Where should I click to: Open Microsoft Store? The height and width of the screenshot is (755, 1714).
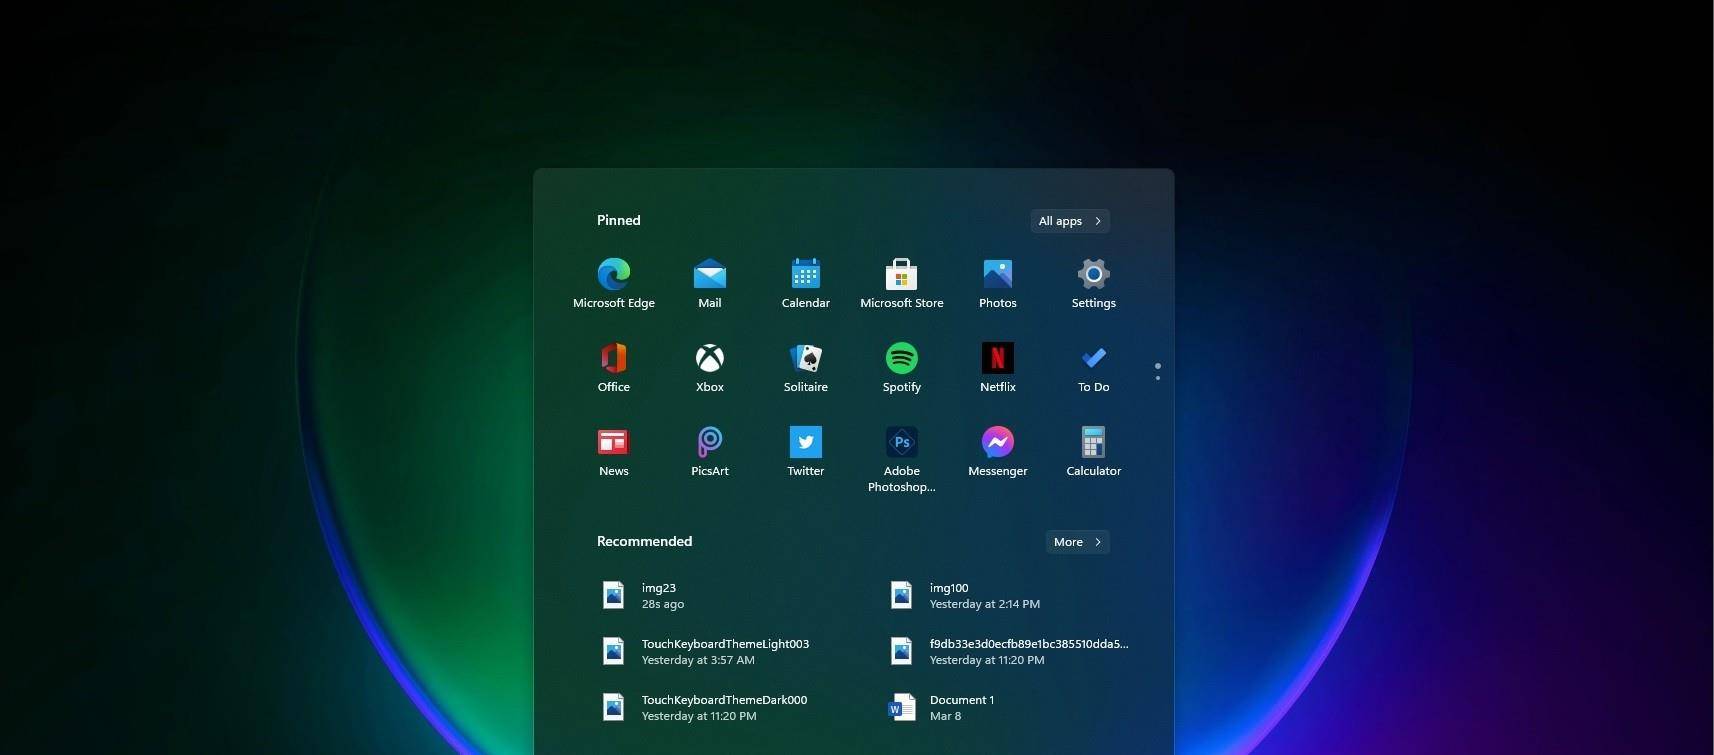click(x=902, y=283)
